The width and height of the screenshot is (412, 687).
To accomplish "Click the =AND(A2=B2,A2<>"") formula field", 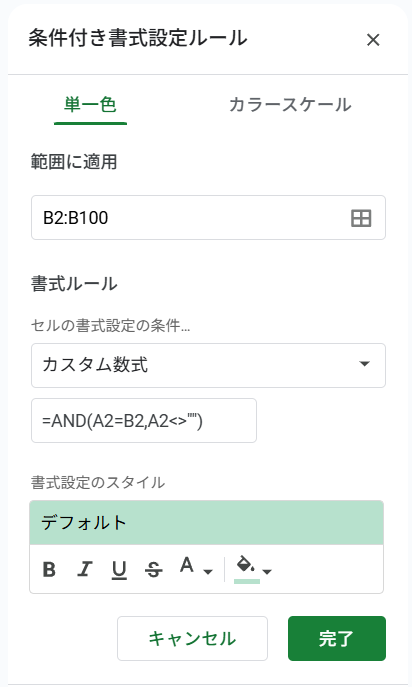I will coord(144,421).
